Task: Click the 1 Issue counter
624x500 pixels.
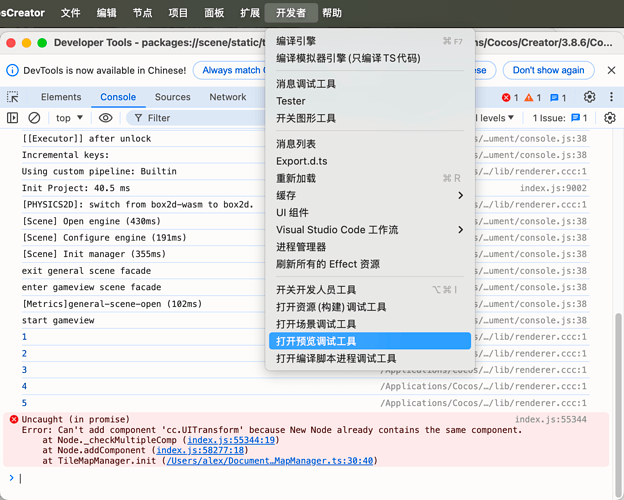Action: tap(560, 118)
